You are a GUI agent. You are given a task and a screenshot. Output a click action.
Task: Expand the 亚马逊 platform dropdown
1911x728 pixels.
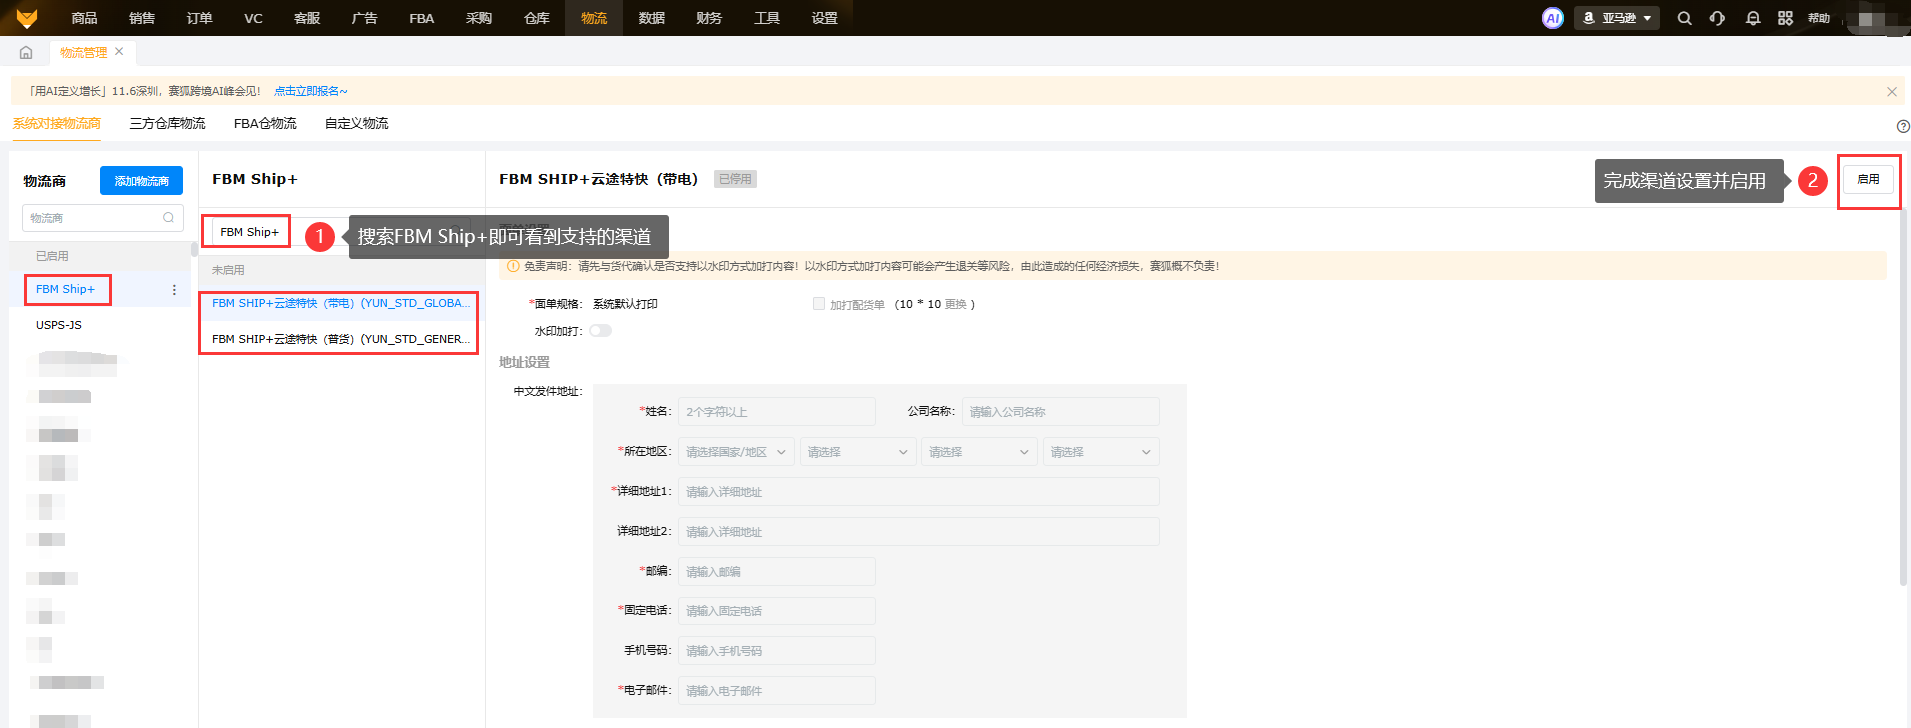[x=1617, y=18]
